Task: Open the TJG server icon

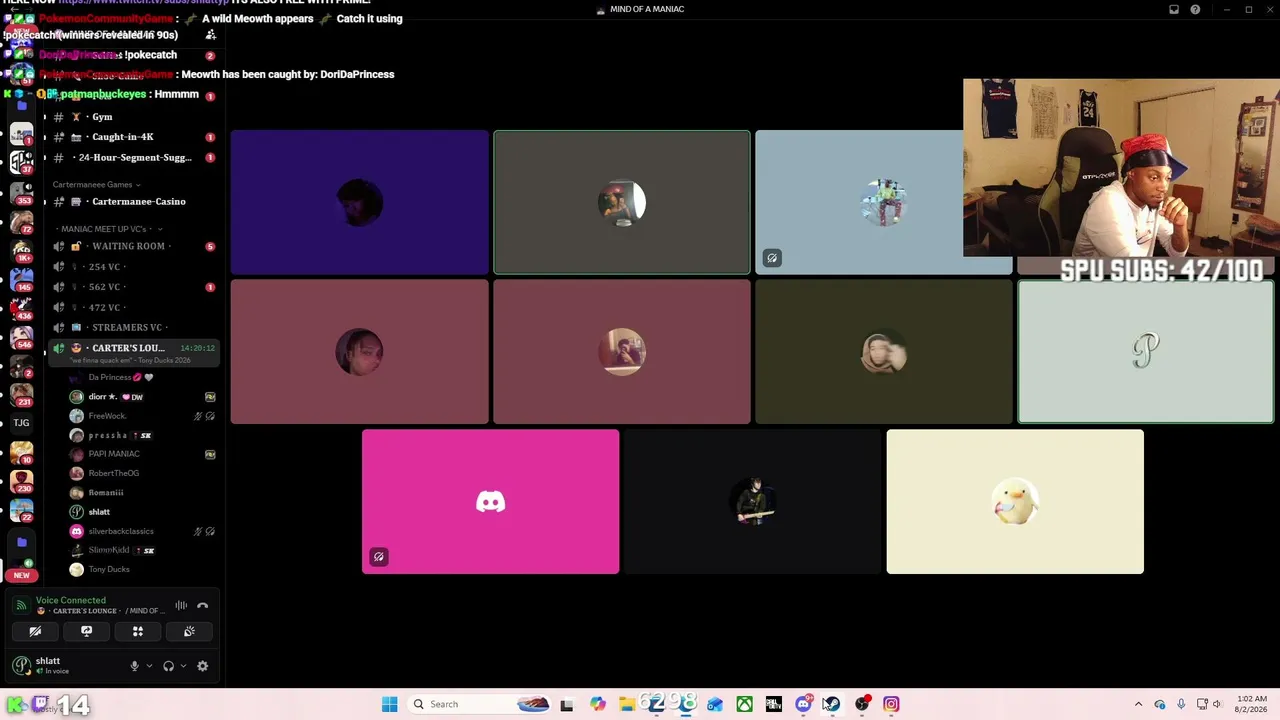Action: tap(21, 422)
